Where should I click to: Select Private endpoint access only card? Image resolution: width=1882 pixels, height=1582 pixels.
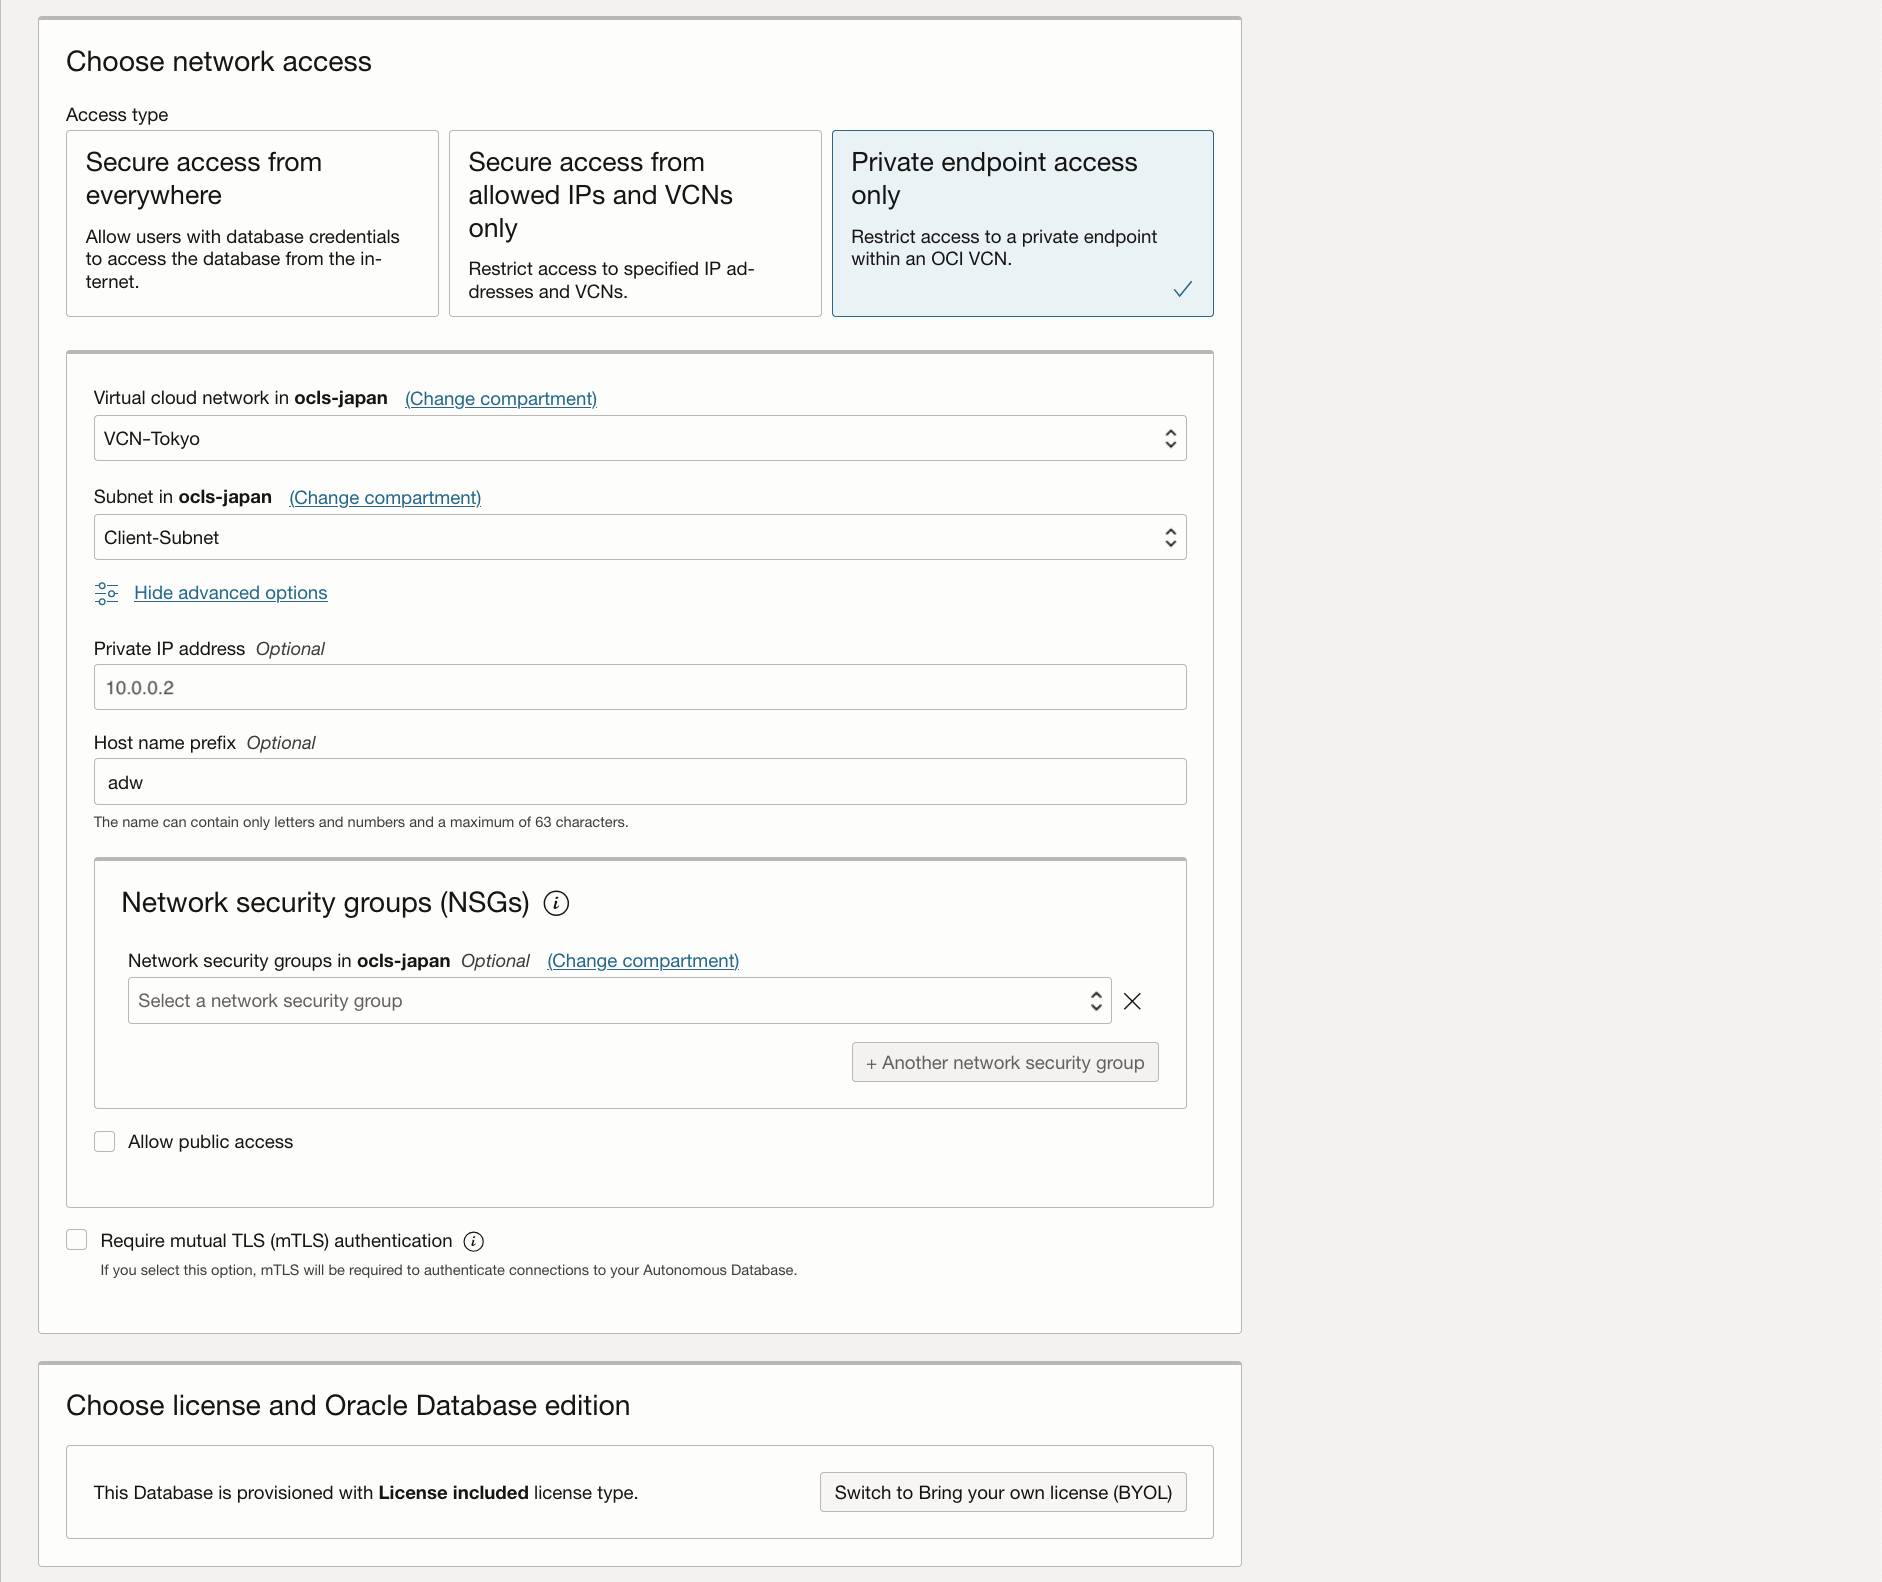click(x=1022, y=223)
